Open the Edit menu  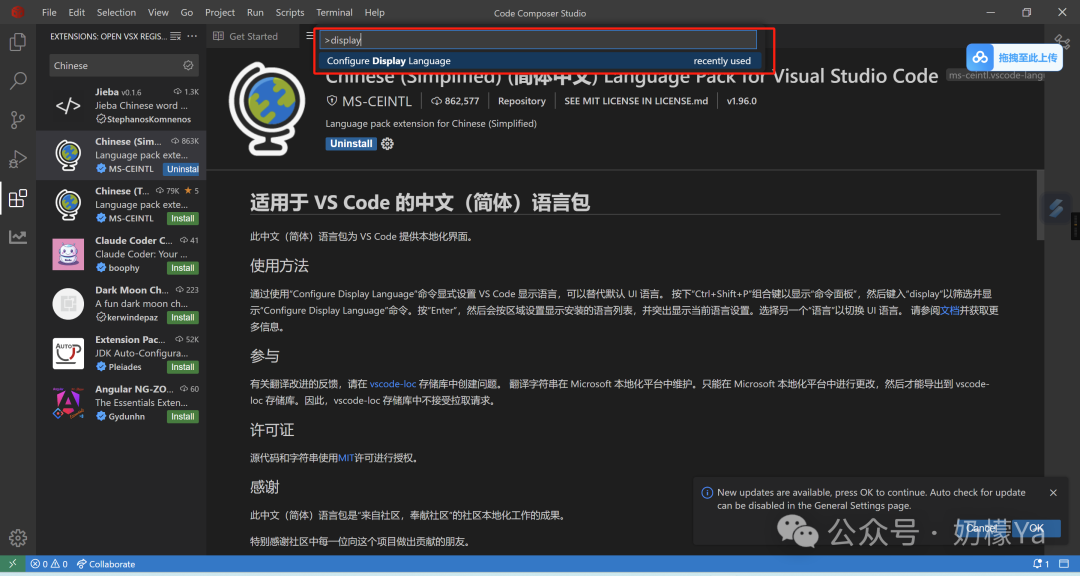click(77, 12)
